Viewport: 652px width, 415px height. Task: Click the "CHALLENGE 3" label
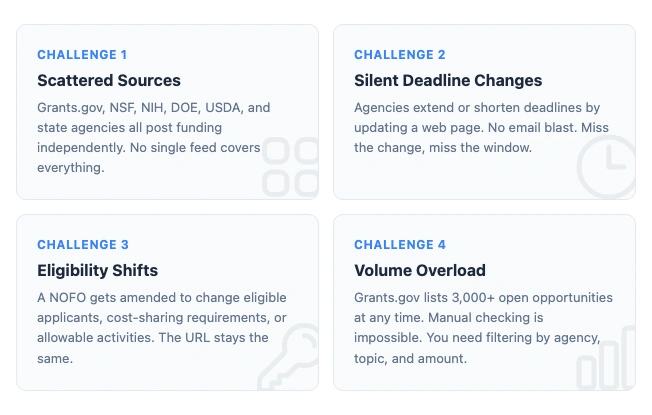[83, 245]
